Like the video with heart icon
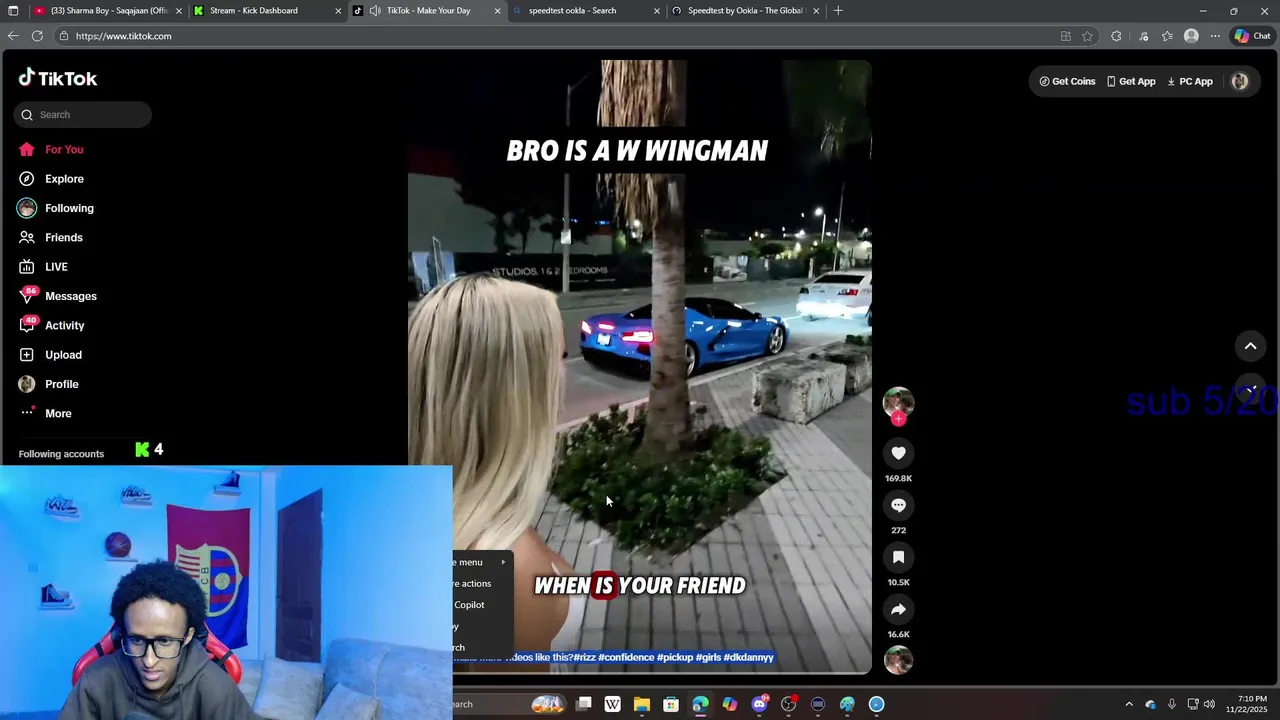 pyautogui.click(x=898, y=453)
